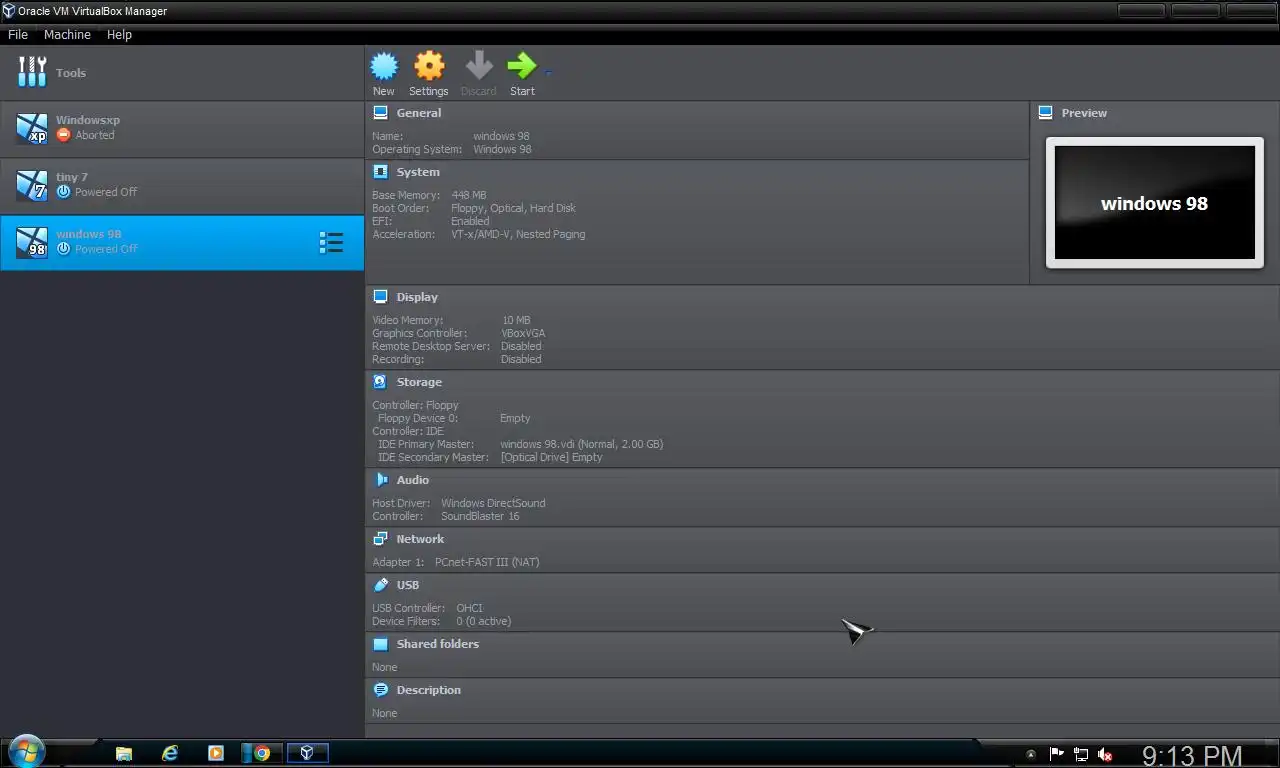This screenshot has height=768, width=1280.
Task: Click the 'SoundBlaster 16' controller value
Action: click(x=480, y=516)
